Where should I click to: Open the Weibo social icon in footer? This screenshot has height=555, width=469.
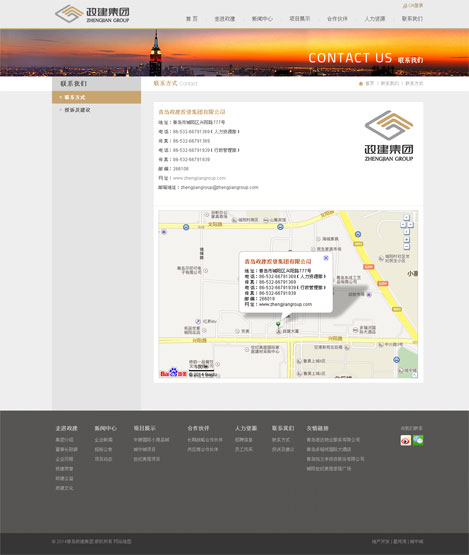point(406,440)
